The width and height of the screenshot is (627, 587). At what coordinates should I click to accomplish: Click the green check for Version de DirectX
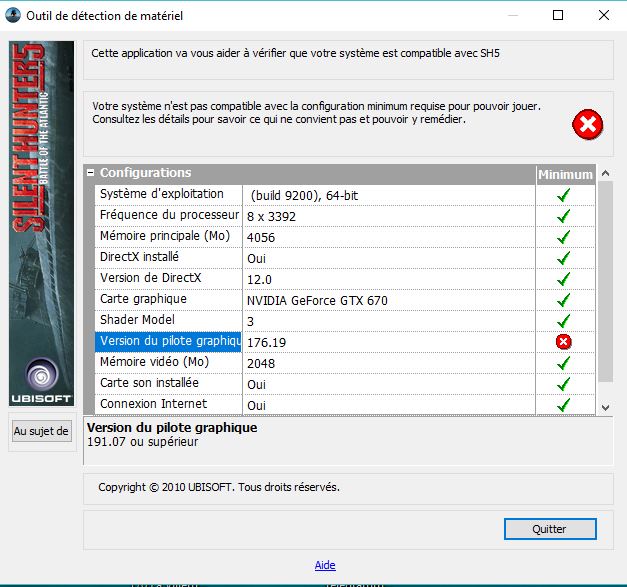click(x=563, y=279)
